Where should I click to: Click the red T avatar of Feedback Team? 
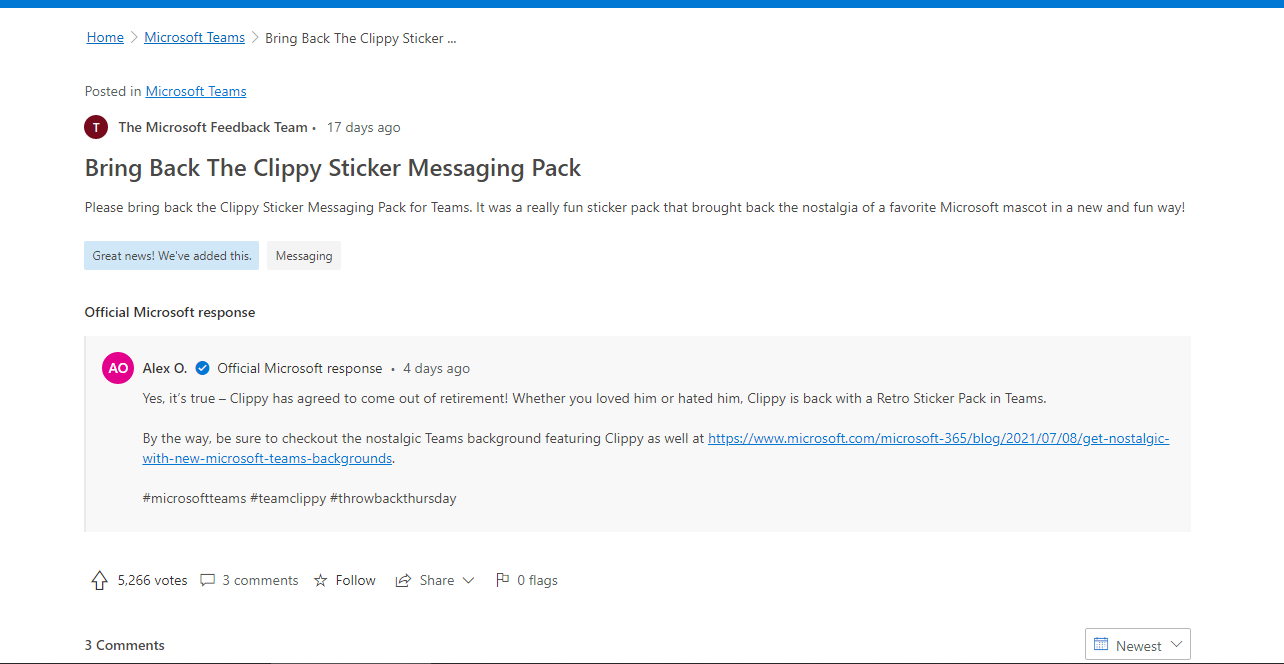[x=96, y=127]
